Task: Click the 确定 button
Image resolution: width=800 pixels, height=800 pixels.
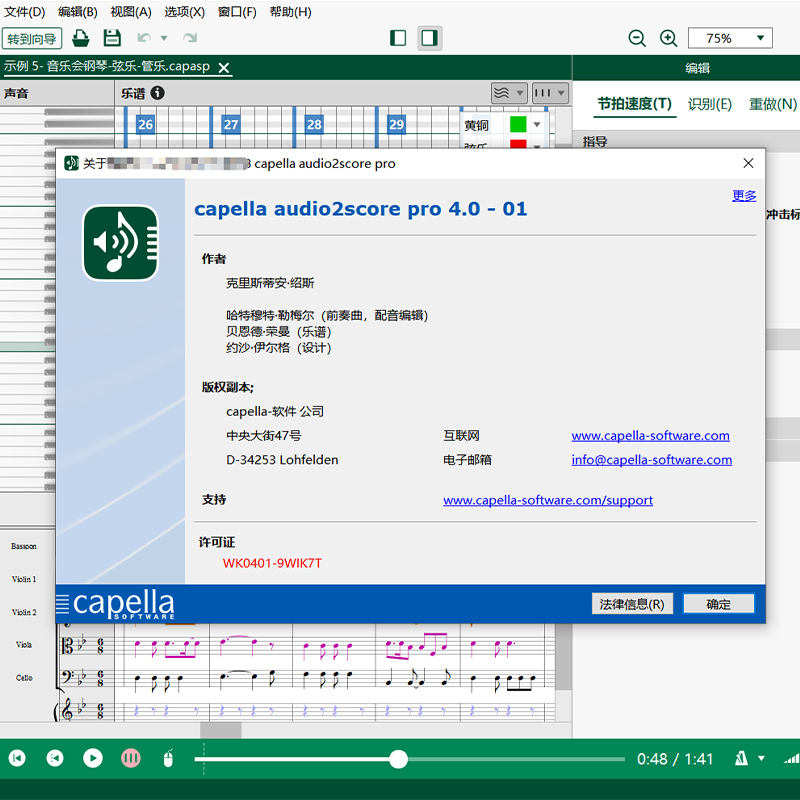Action: pos(718,604)
